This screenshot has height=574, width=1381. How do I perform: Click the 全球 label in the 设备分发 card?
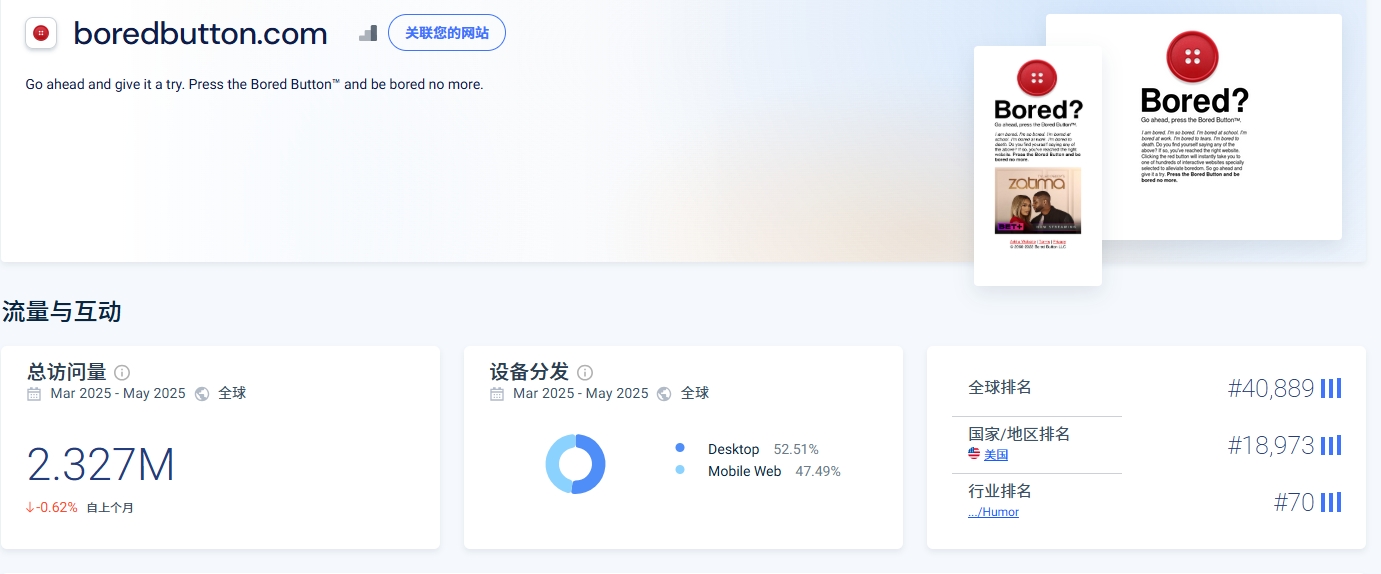point(695,393)
